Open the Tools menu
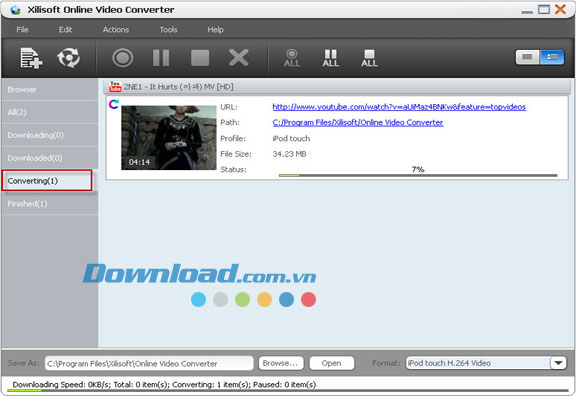Screen dimensions: 576x396 point(169,30)
